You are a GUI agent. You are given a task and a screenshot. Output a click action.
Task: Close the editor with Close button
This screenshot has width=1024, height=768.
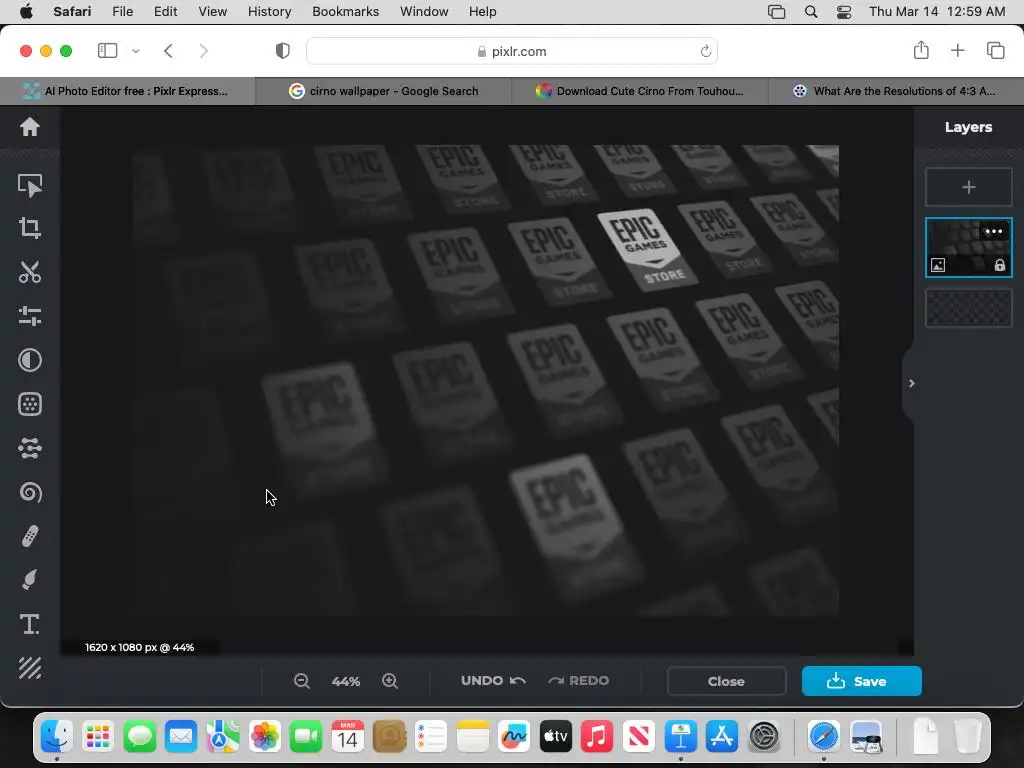click(x=726, y=681)
